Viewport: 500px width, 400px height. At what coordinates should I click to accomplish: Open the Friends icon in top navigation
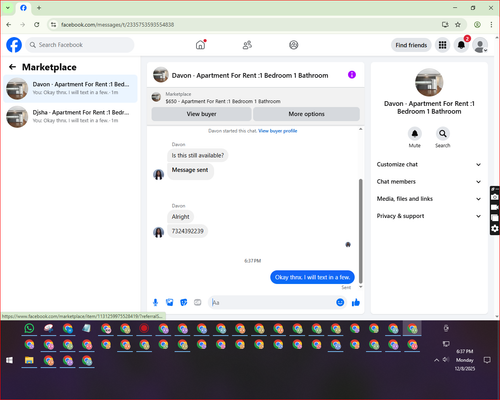tap(247, 45)
